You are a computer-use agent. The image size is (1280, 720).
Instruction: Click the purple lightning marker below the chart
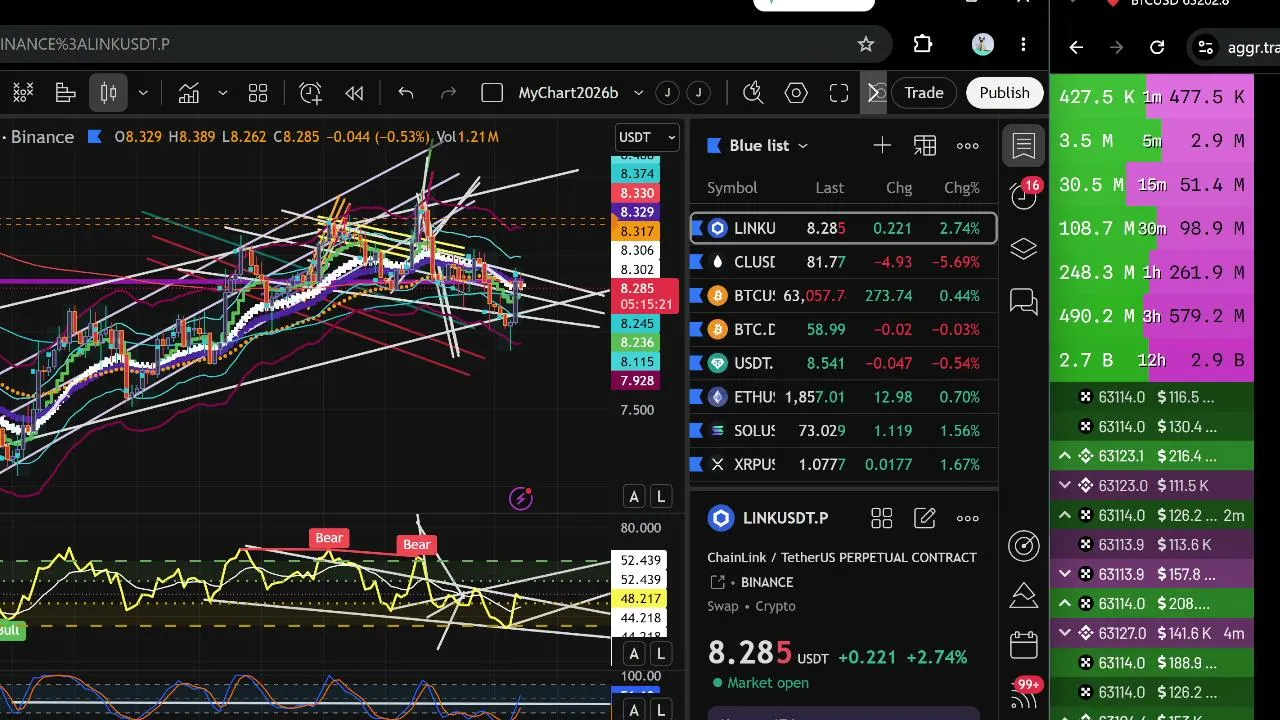click(x=521, y=498)
